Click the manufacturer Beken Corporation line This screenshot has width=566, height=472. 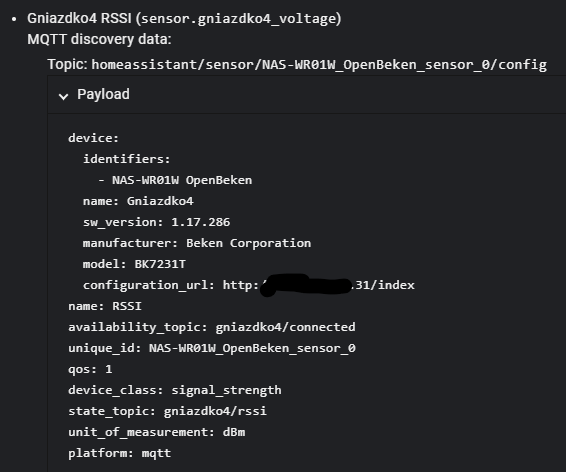pos(197,243)
